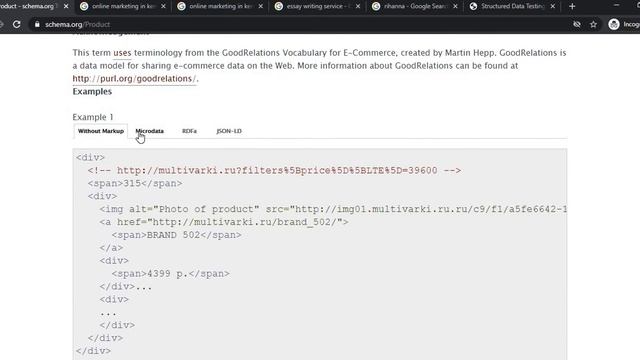Minimize the browser window
Screen dimensions: 640x360
pyautogui.click(x=616, y=6)
